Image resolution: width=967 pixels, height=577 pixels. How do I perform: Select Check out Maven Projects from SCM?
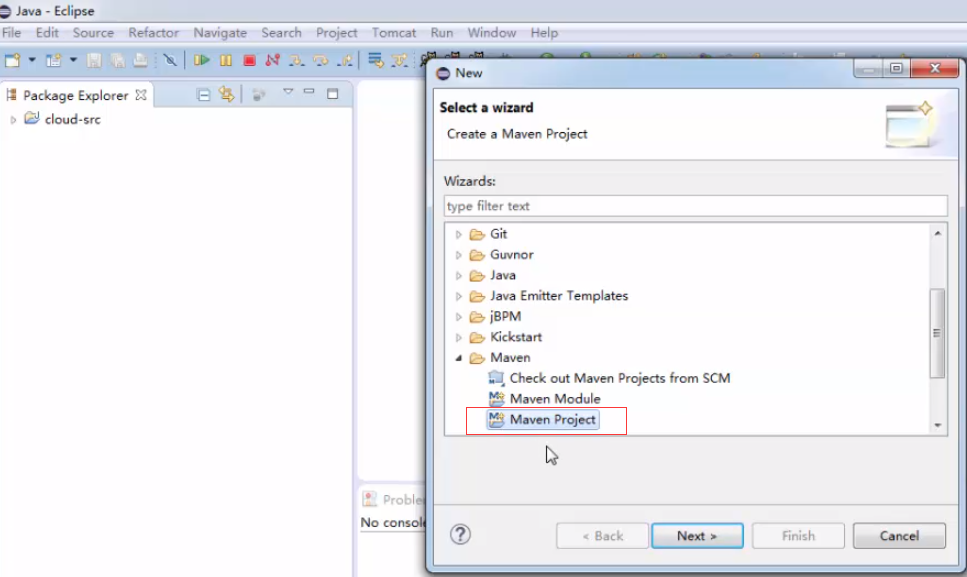[620, 378]
